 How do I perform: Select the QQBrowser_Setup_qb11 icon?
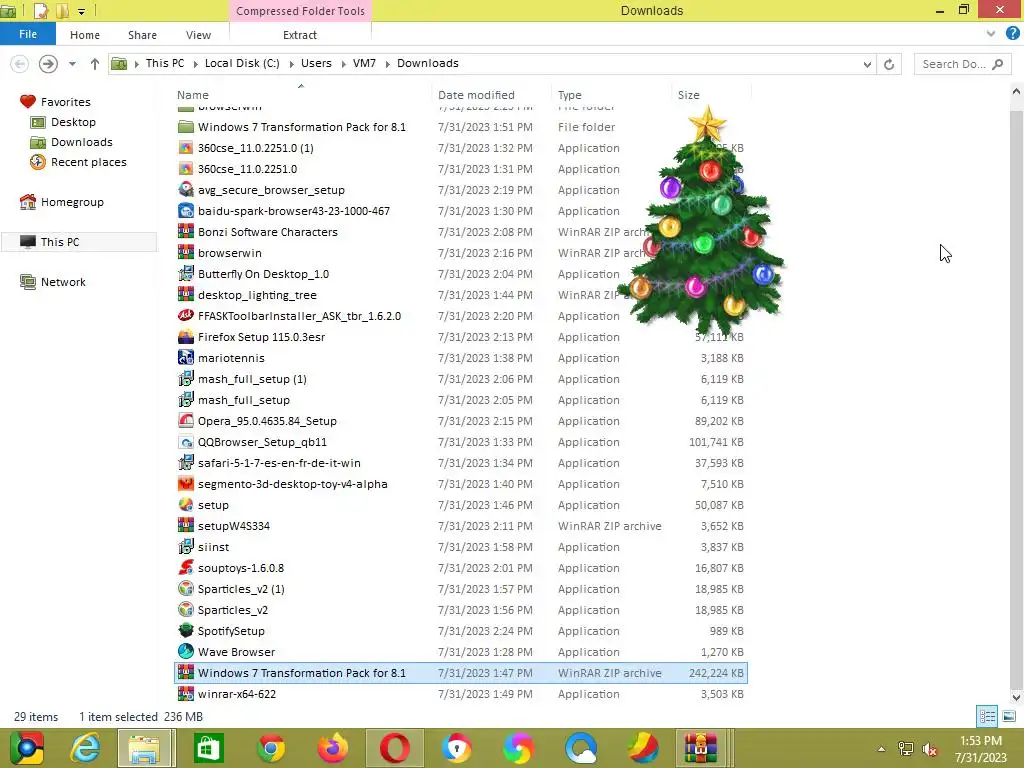(185, 442)
